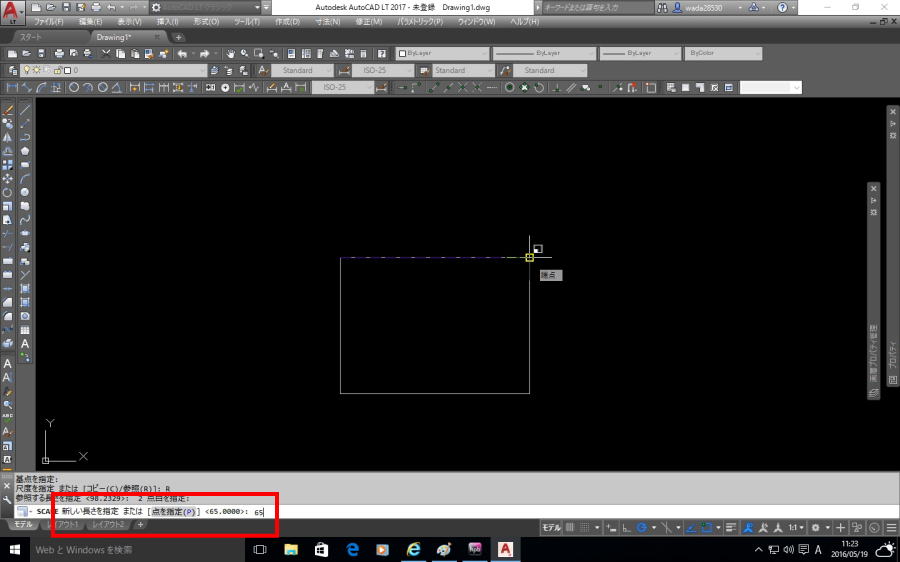Click the Text Style icon
900x562 pixels.
click(x=263, y=70)
